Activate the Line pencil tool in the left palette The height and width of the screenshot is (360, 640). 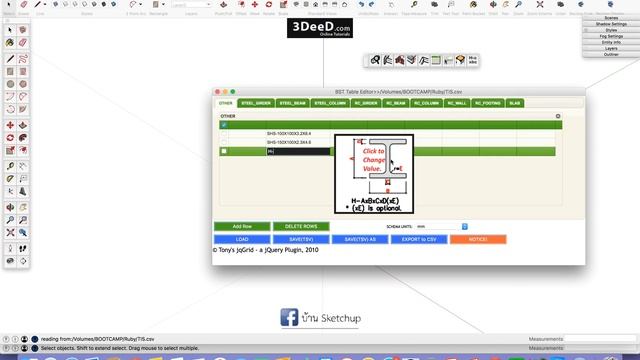(10, 59)
